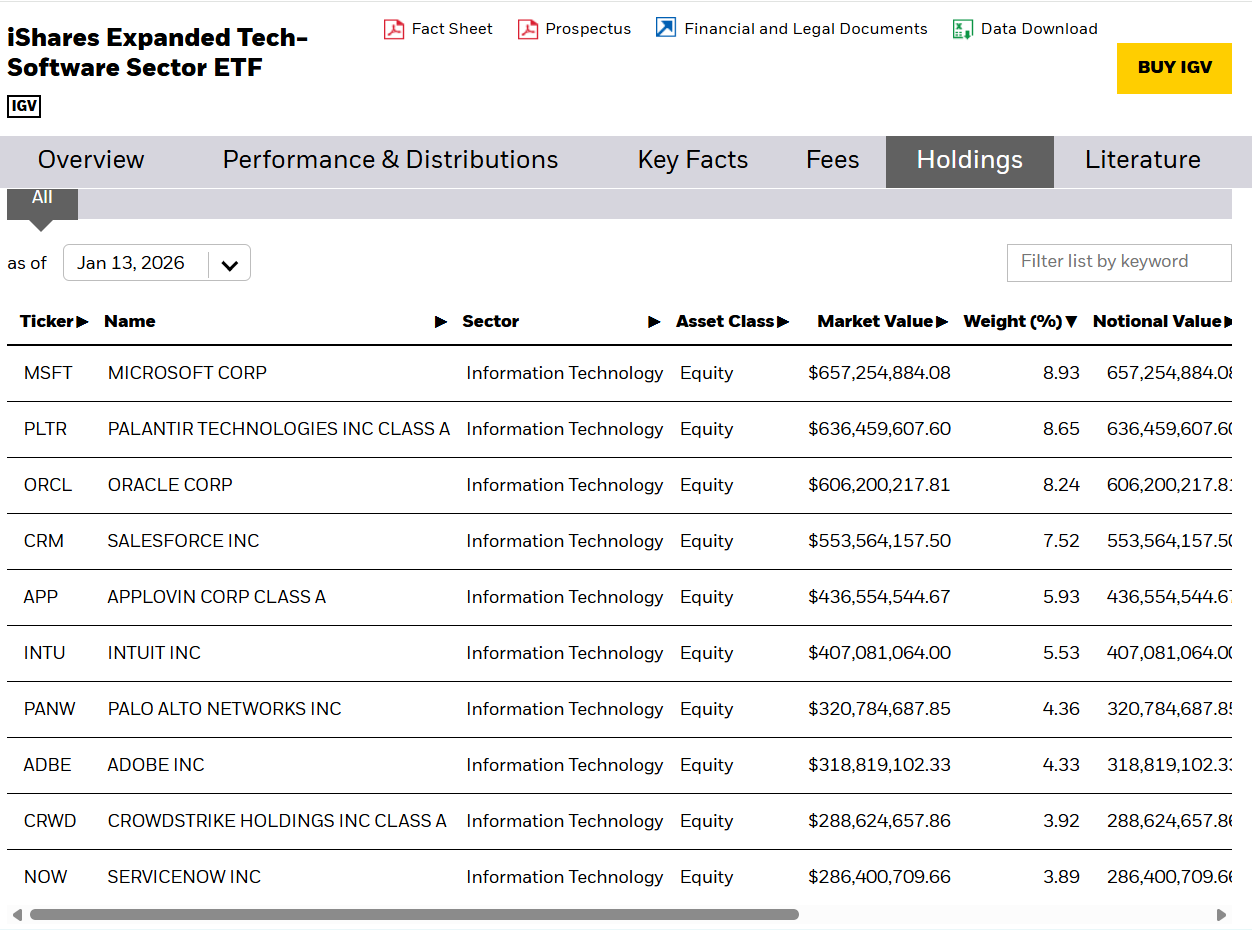Click the Data Download spreadsheet icon
The width and height of the screenshot is (1252, 930).
[x=963, y=29]
